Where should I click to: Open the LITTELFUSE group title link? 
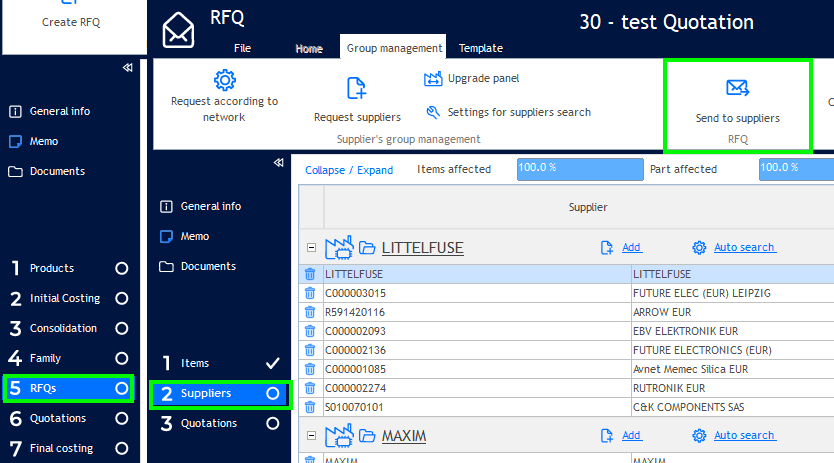pos(422,248)
